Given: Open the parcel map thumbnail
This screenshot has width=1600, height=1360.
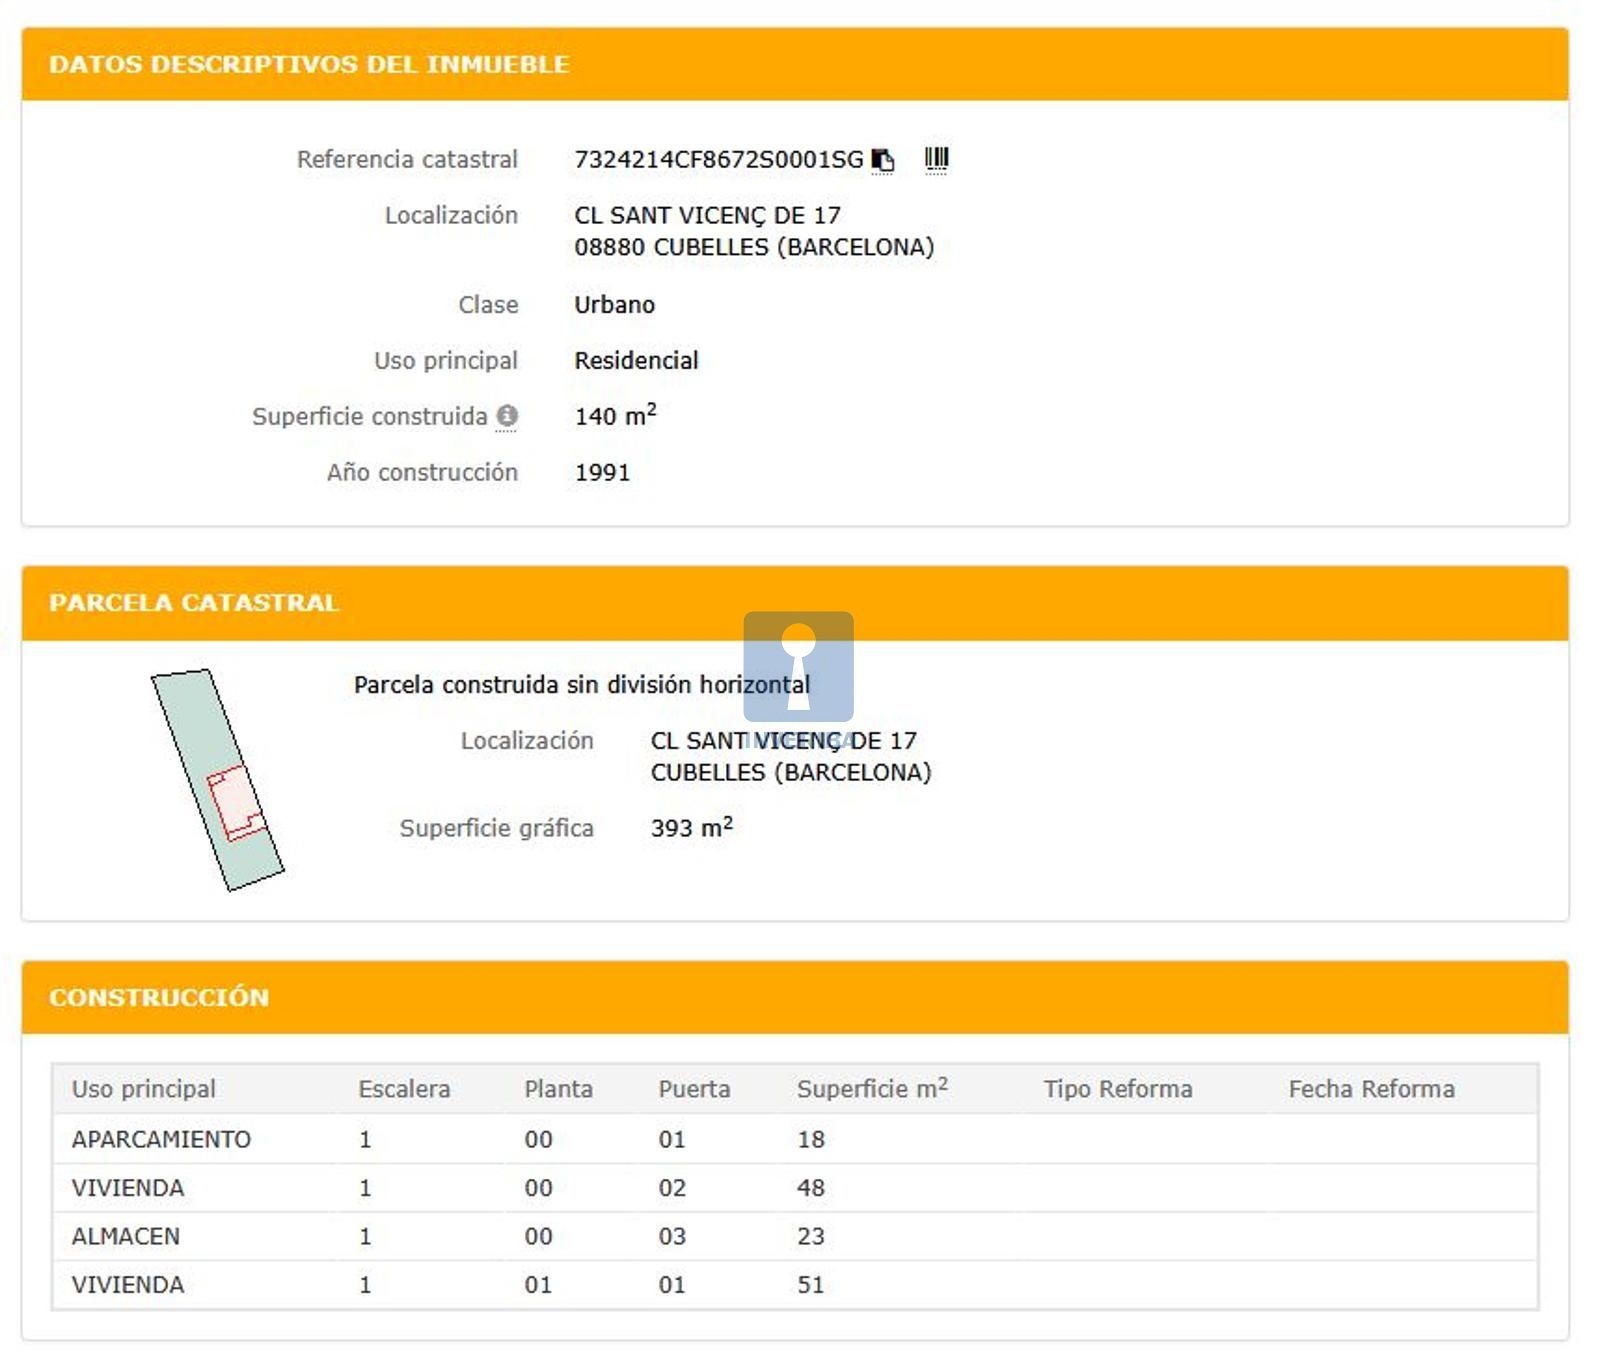Looking at the screenshot, I should coord(217,780).
